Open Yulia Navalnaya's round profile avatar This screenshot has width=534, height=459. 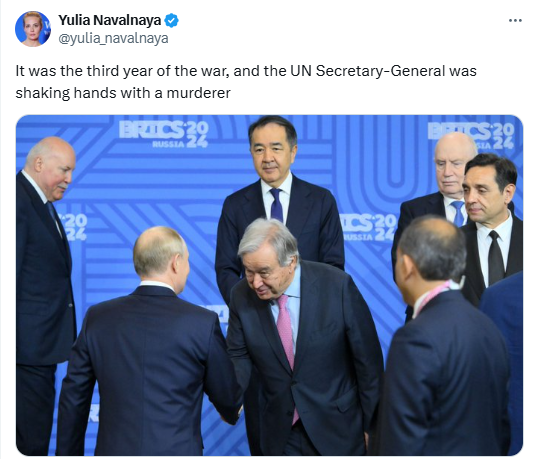pos(33,29)
